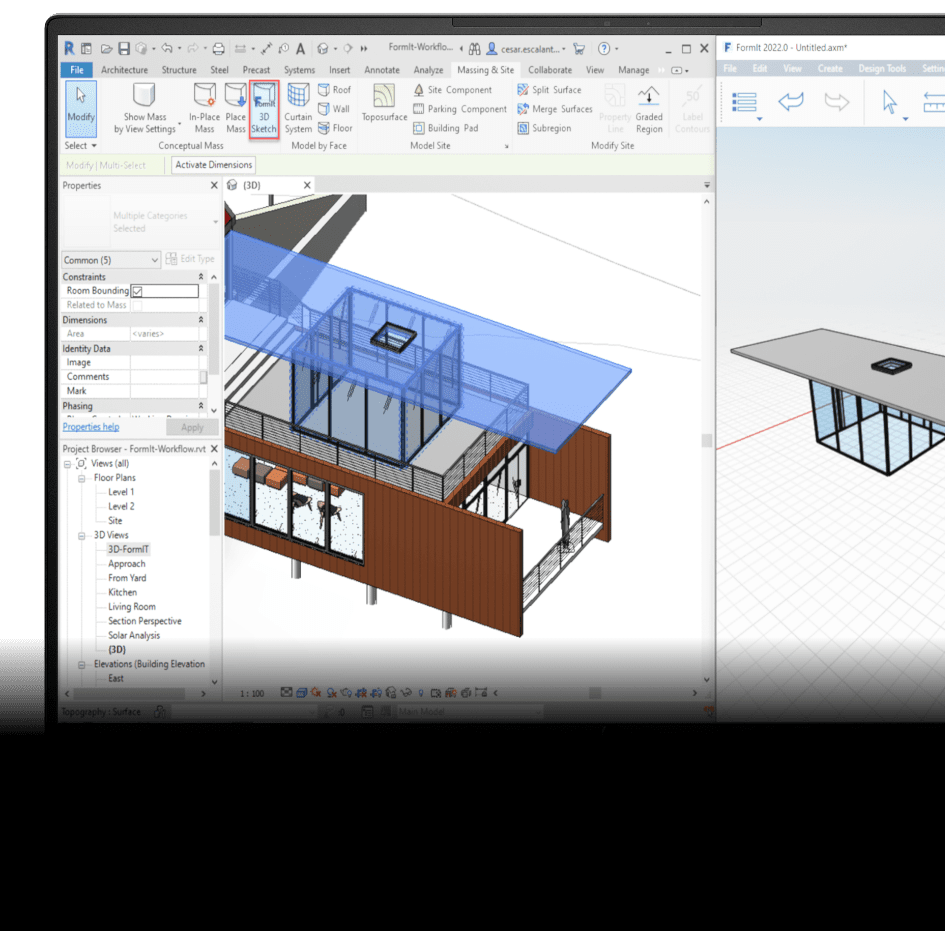Collapse the Phasing section
The width and height of the screenshot is (945, 931).
click(201, 406)
